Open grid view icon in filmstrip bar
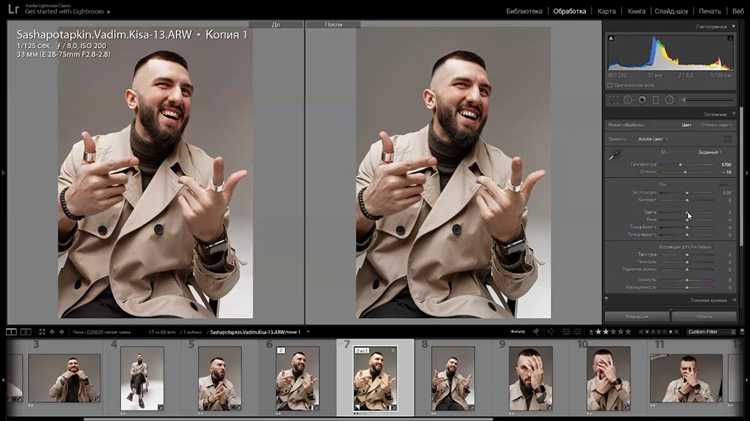This screenshot has height=421, width=750. 42,332
